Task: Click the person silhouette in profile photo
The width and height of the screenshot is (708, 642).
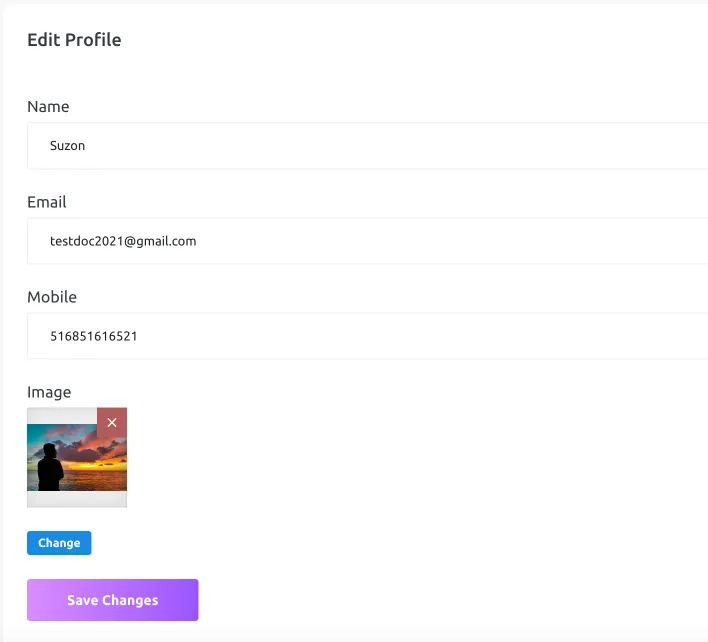Action: click(x=50, y=467)
